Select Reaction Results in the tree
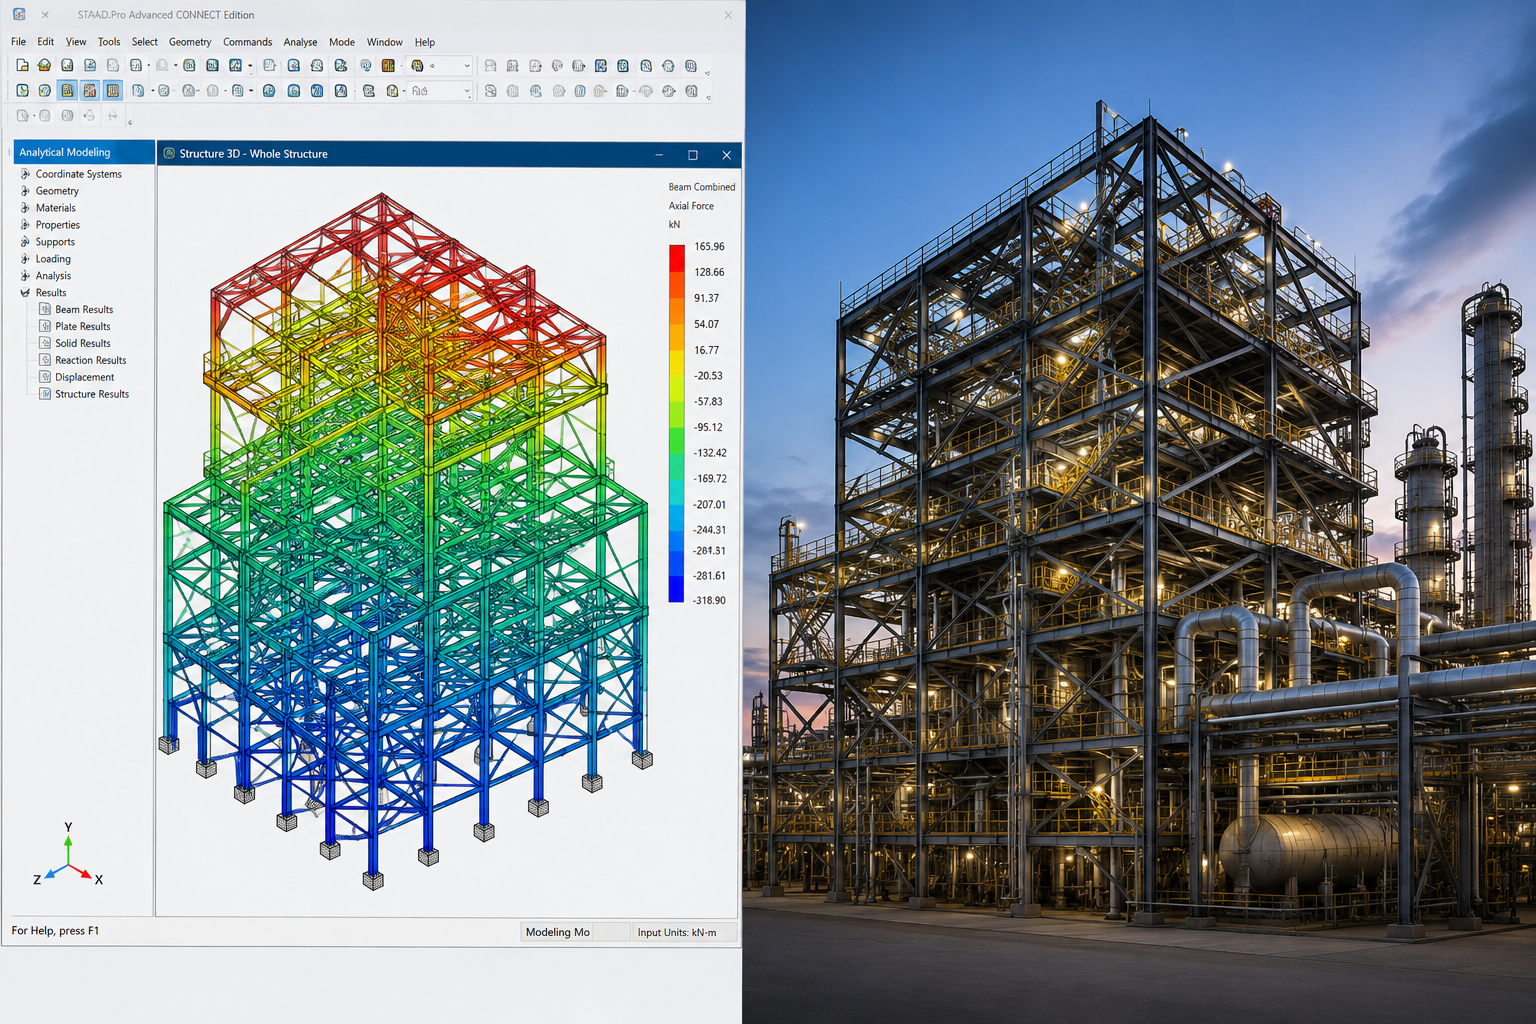This screenshot has height=1024, width=1536. [91, 360]
